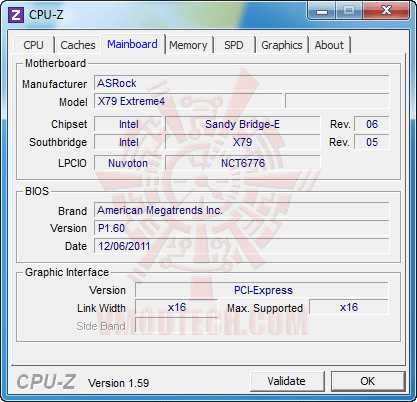Screen dimensions: 417x402
Task: Click the NCT6776 LPCIO value
Action: [242, 163]
